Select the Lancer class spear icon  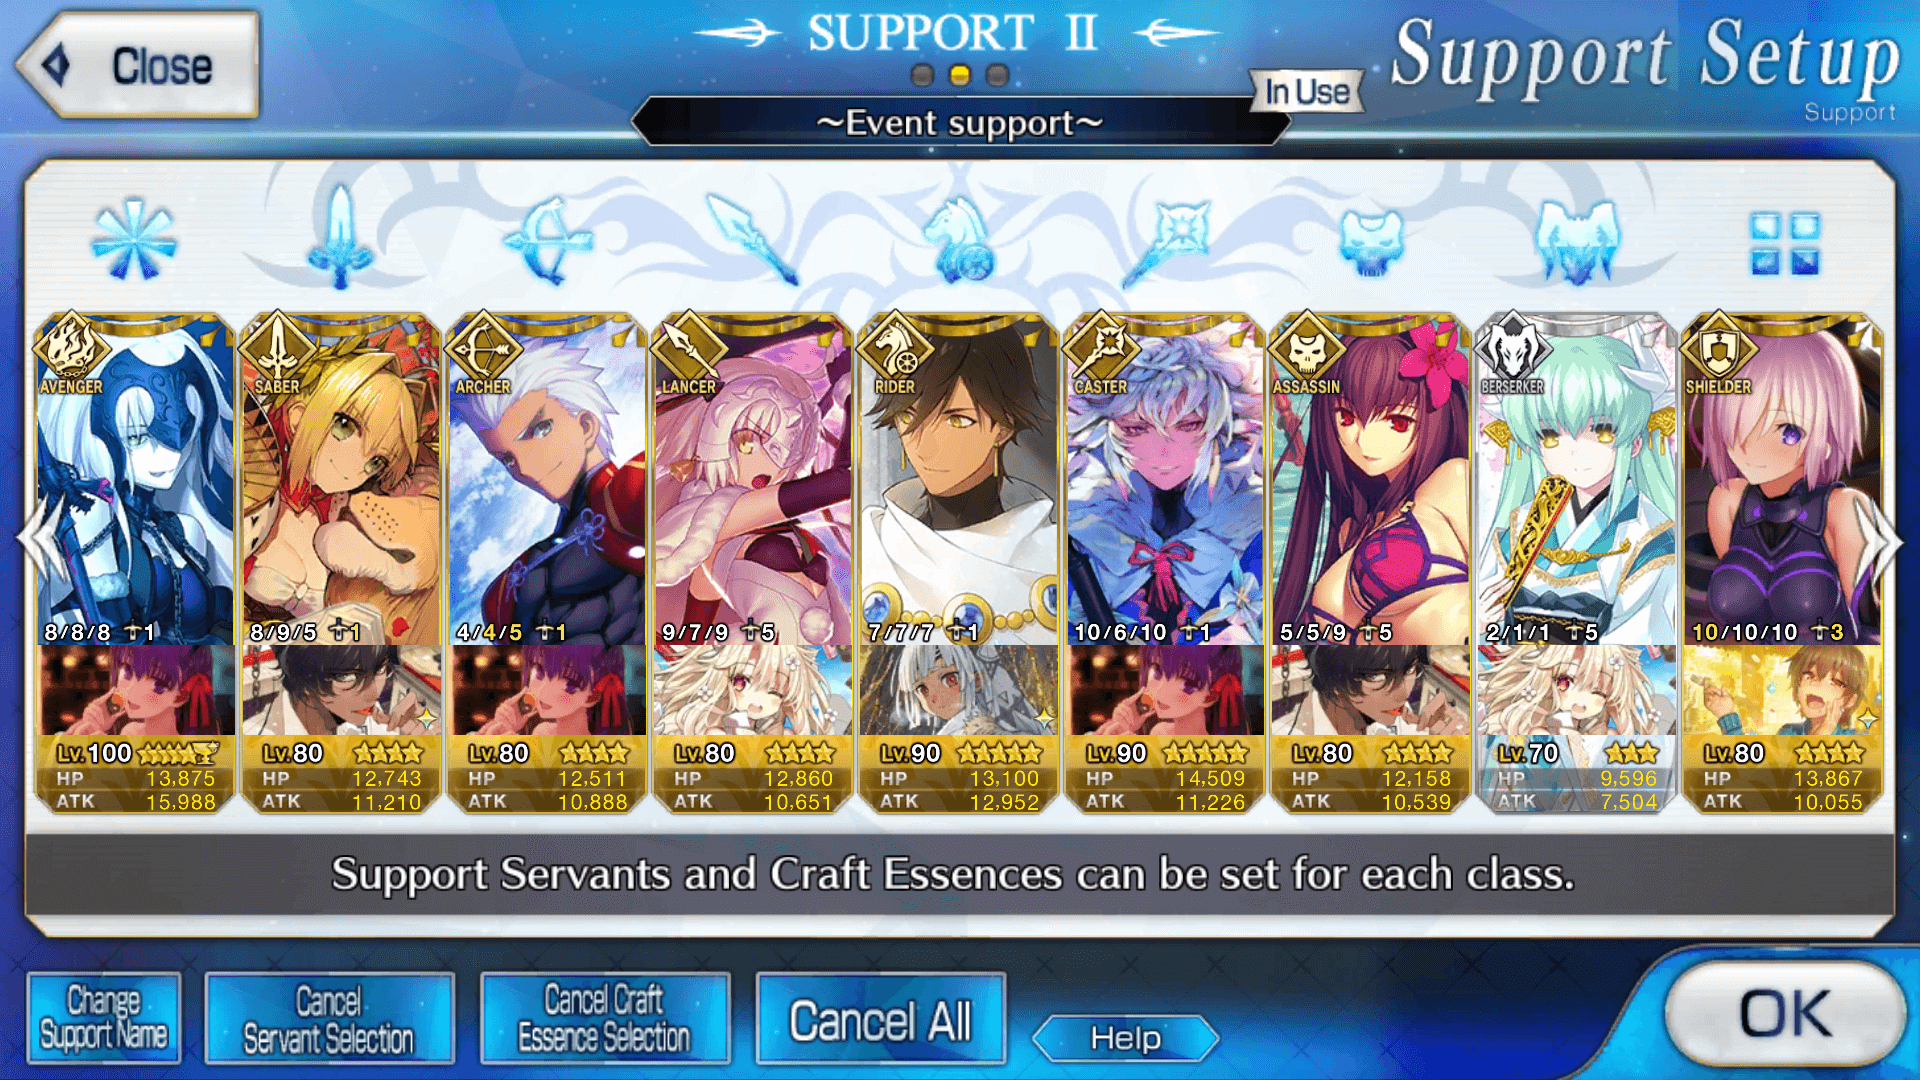[x=754, y=239]
